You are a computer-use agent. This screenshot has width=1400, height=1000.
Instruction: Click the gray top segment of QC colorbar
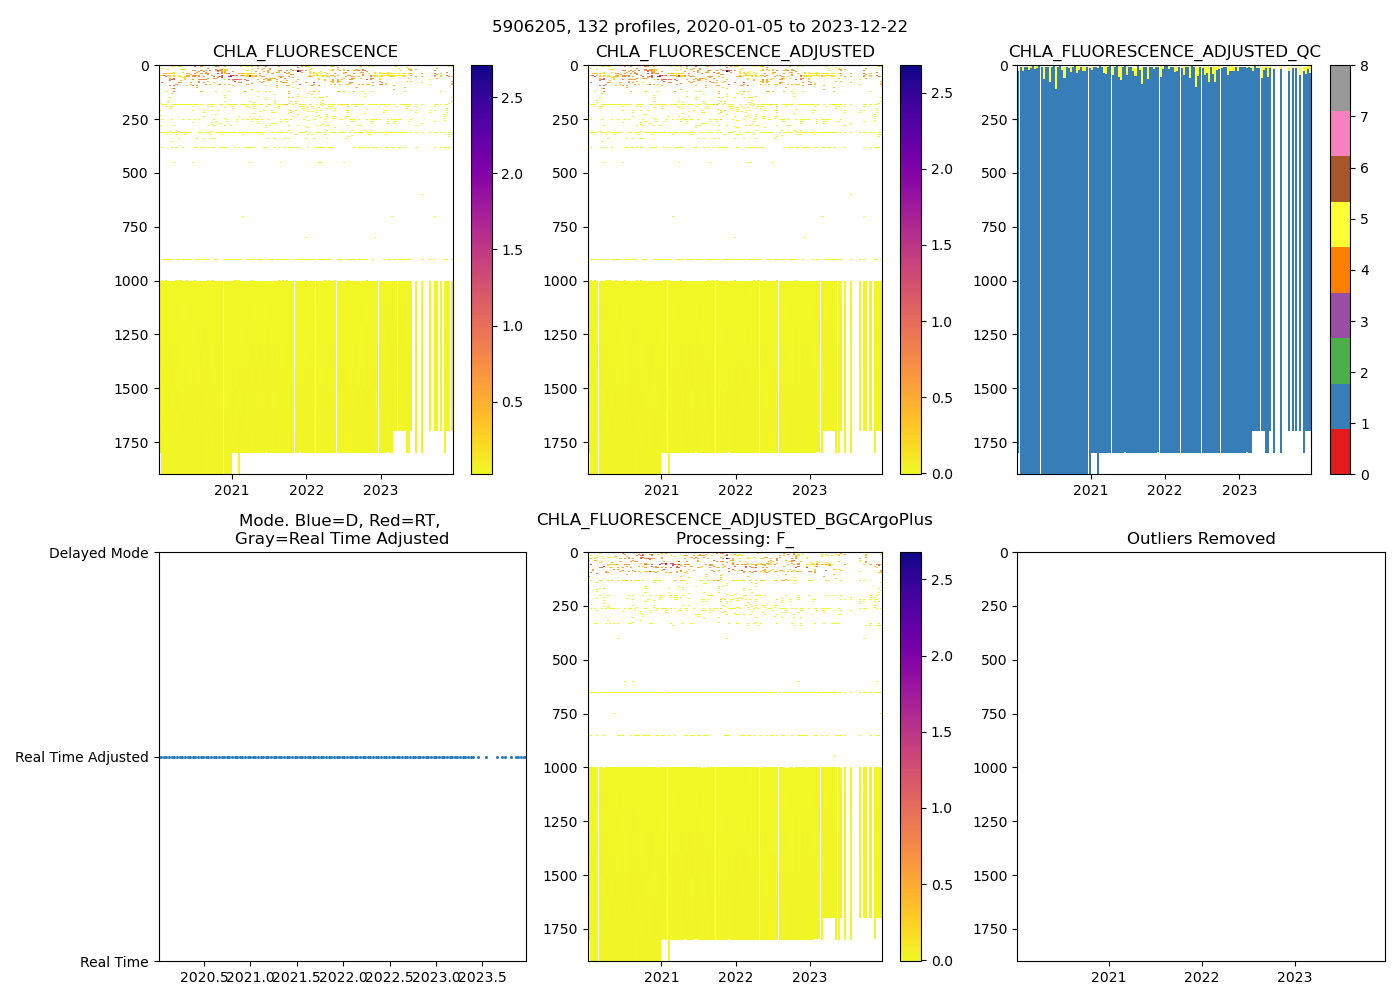1340,88
